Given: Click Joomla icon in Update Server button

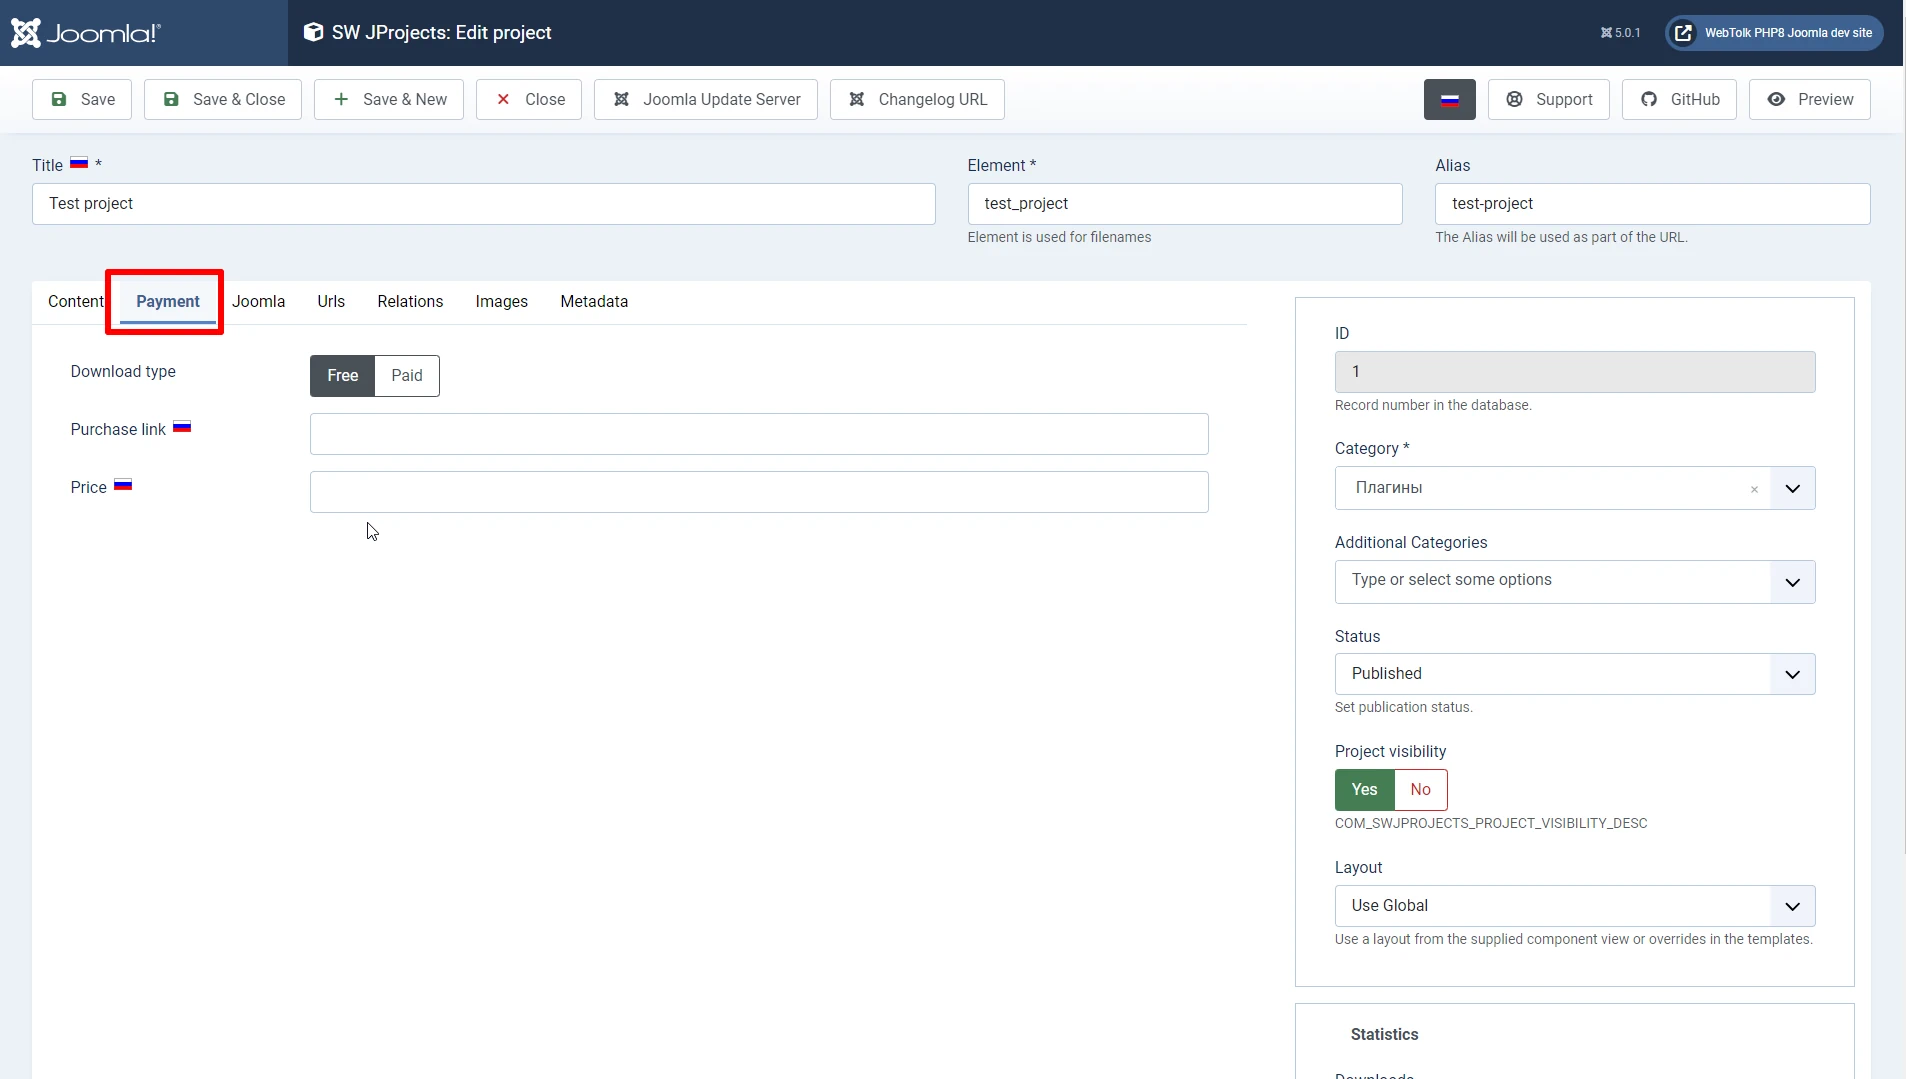Looking at the screenshot, I should [x=621, y=99].
